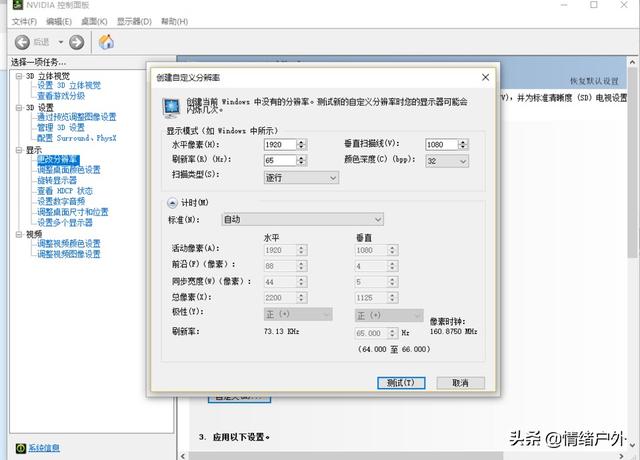Select 配置 Surround、PhysX in tree
This screenshot has height=460, width=640.
tap(77, 138)
